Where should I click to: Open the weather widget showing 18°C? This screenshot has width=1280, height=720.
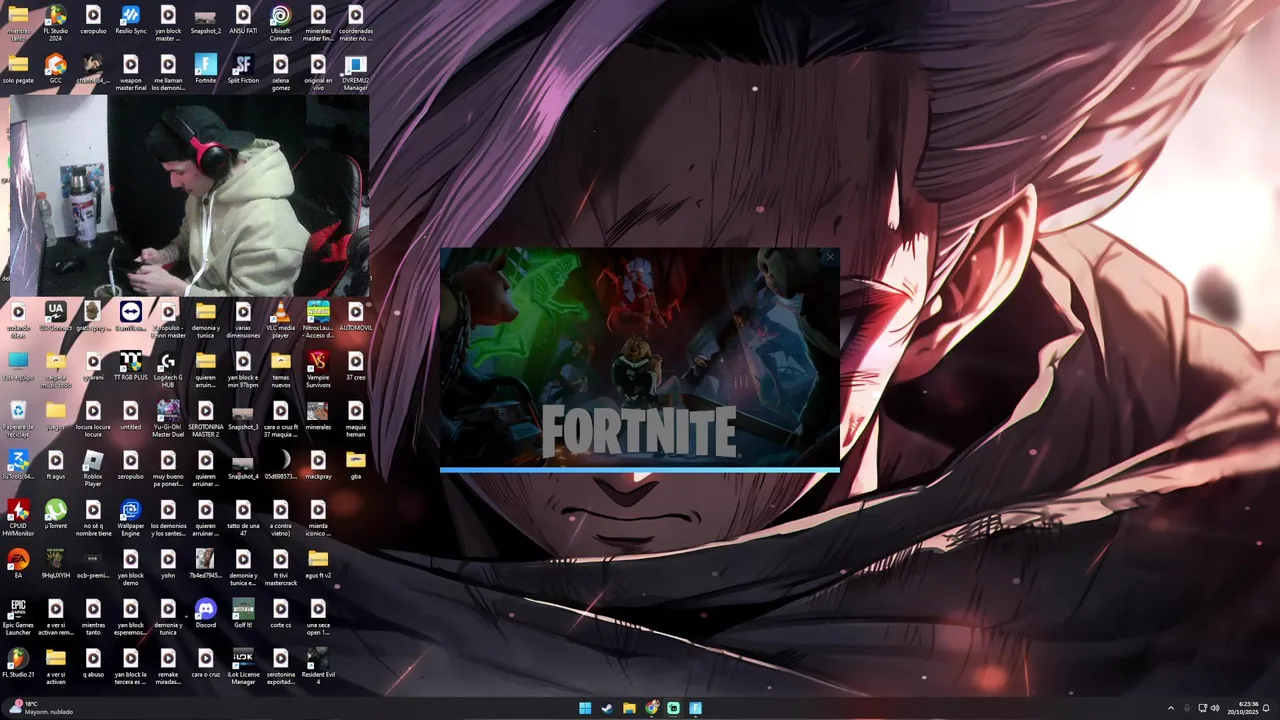click(x=42, y=708)
